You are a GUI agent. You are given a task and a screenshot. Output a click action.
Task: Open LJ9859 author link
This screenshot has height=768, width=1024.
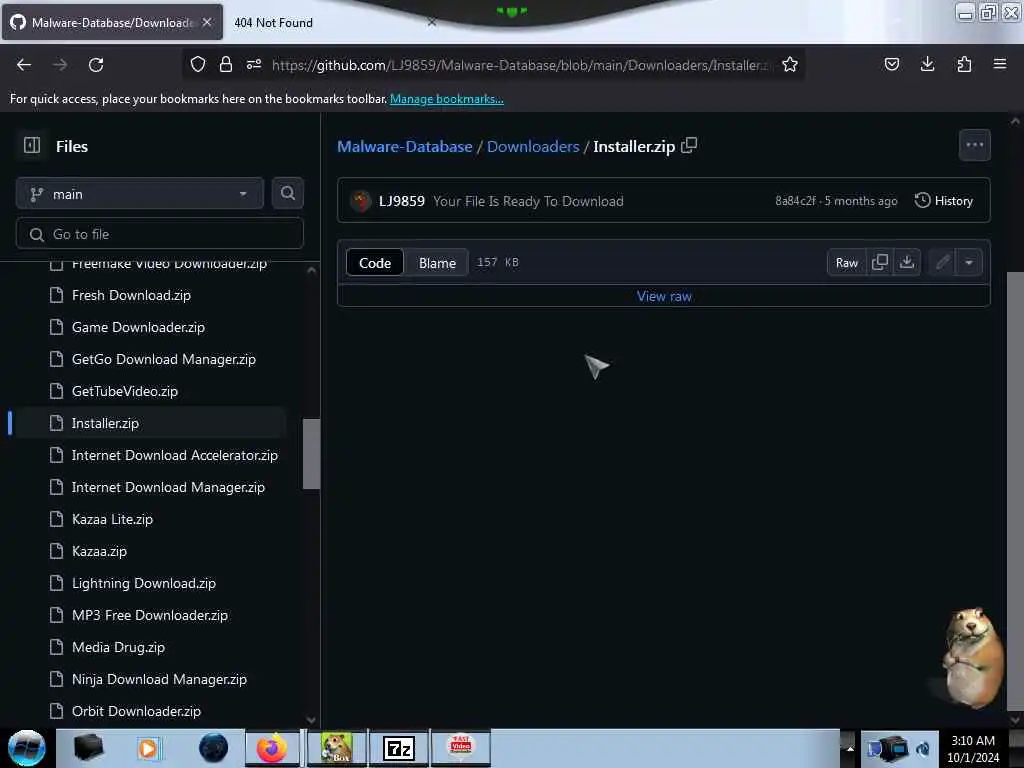(402, 200)
